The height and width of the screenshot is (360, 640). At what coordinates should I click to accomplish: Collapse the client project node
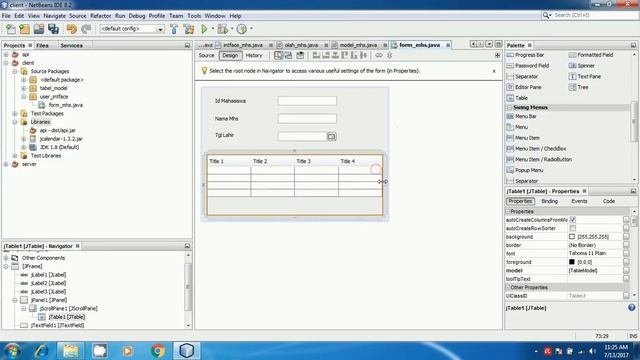[6, 63]
